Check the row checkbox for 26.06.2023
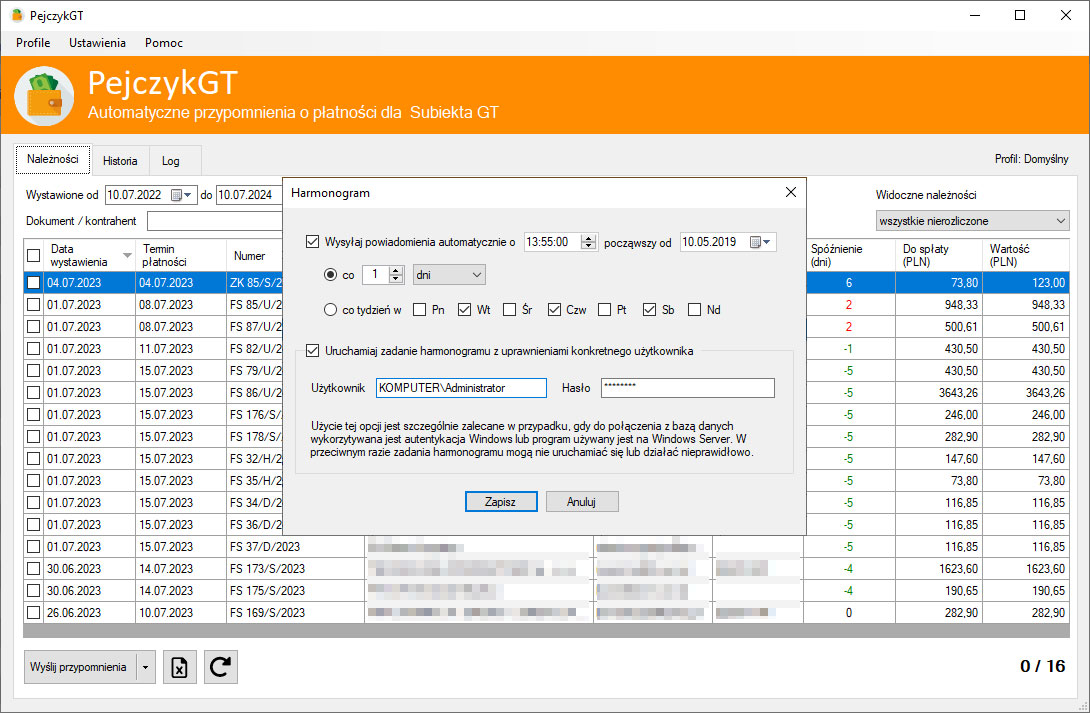This screenshot has height=713, width=1090. pos(33,613)
